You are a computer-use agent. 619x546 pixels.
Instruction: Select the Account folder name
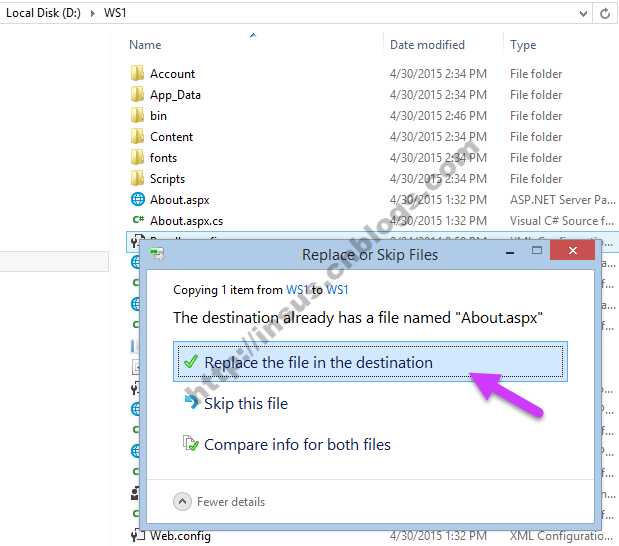pos(173,74)
